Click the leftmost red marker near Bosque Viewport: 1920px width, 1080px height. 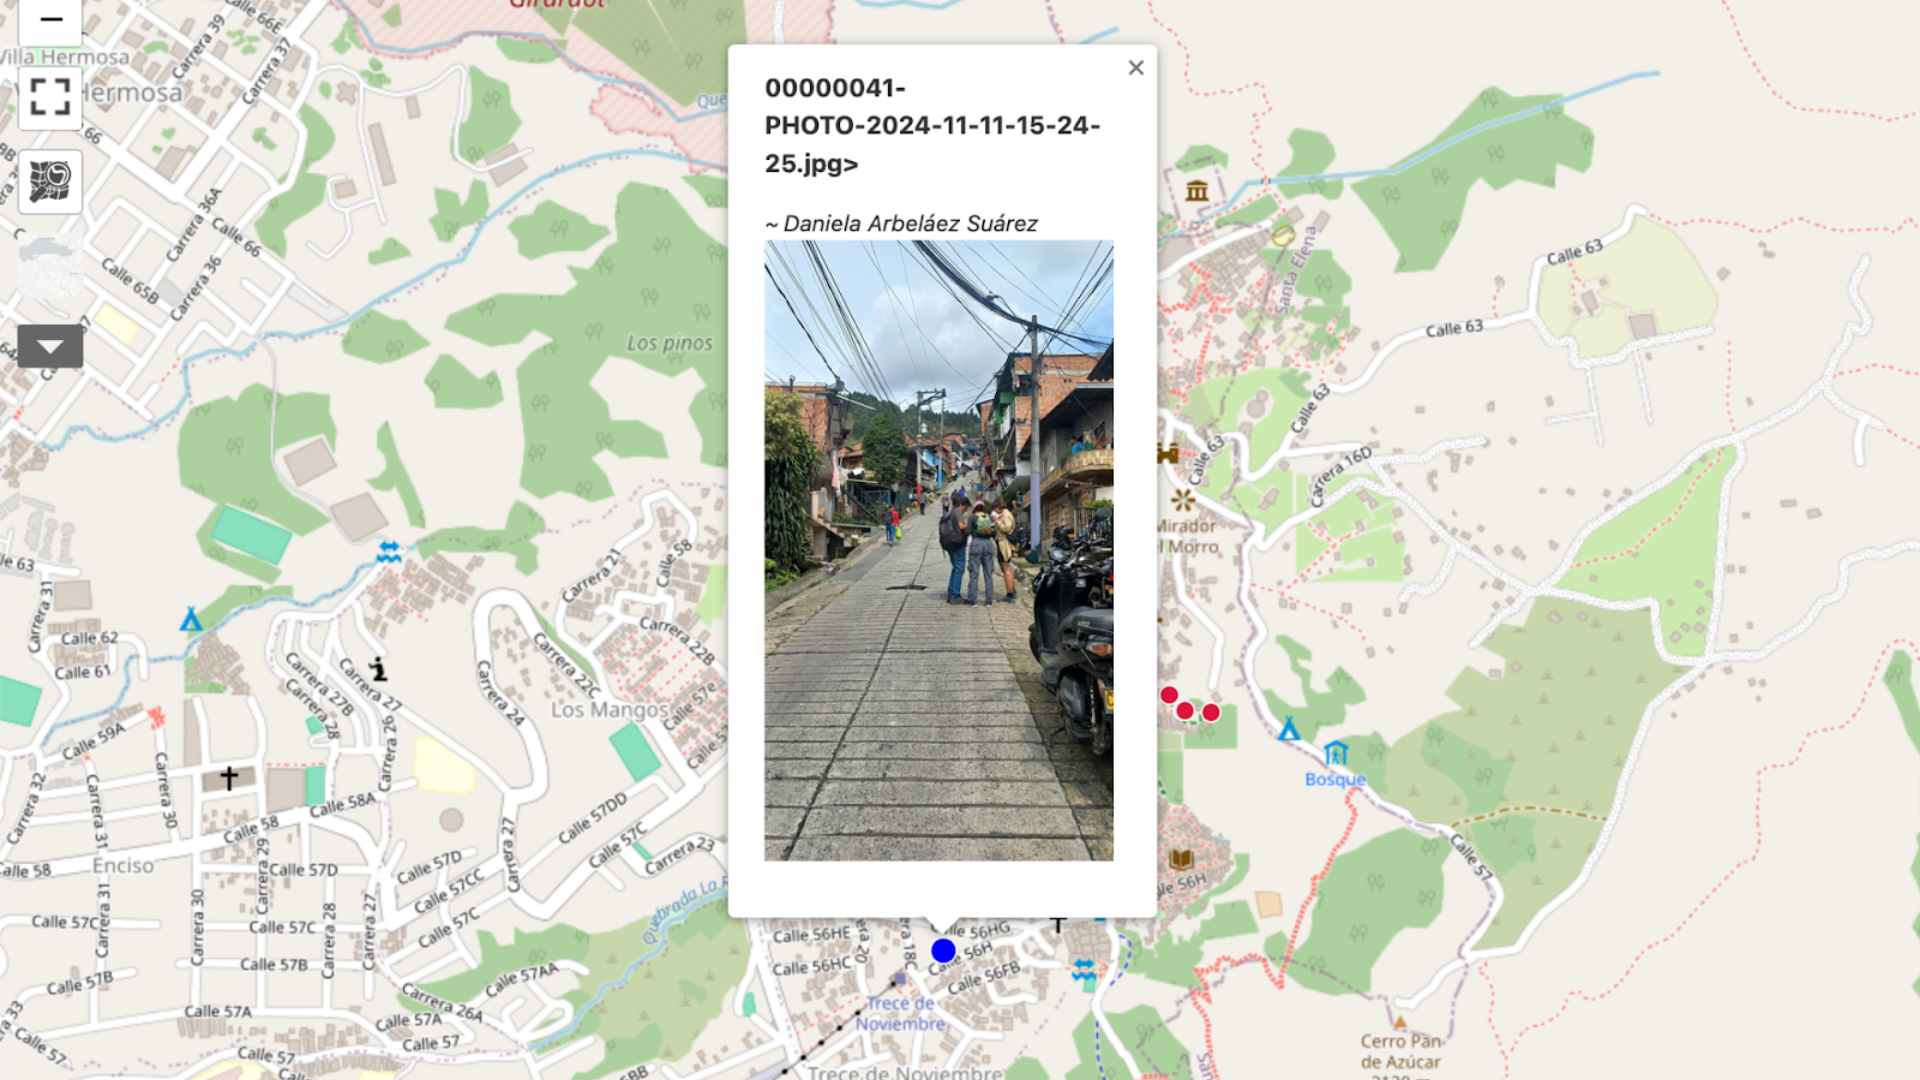pos(1169,695)
